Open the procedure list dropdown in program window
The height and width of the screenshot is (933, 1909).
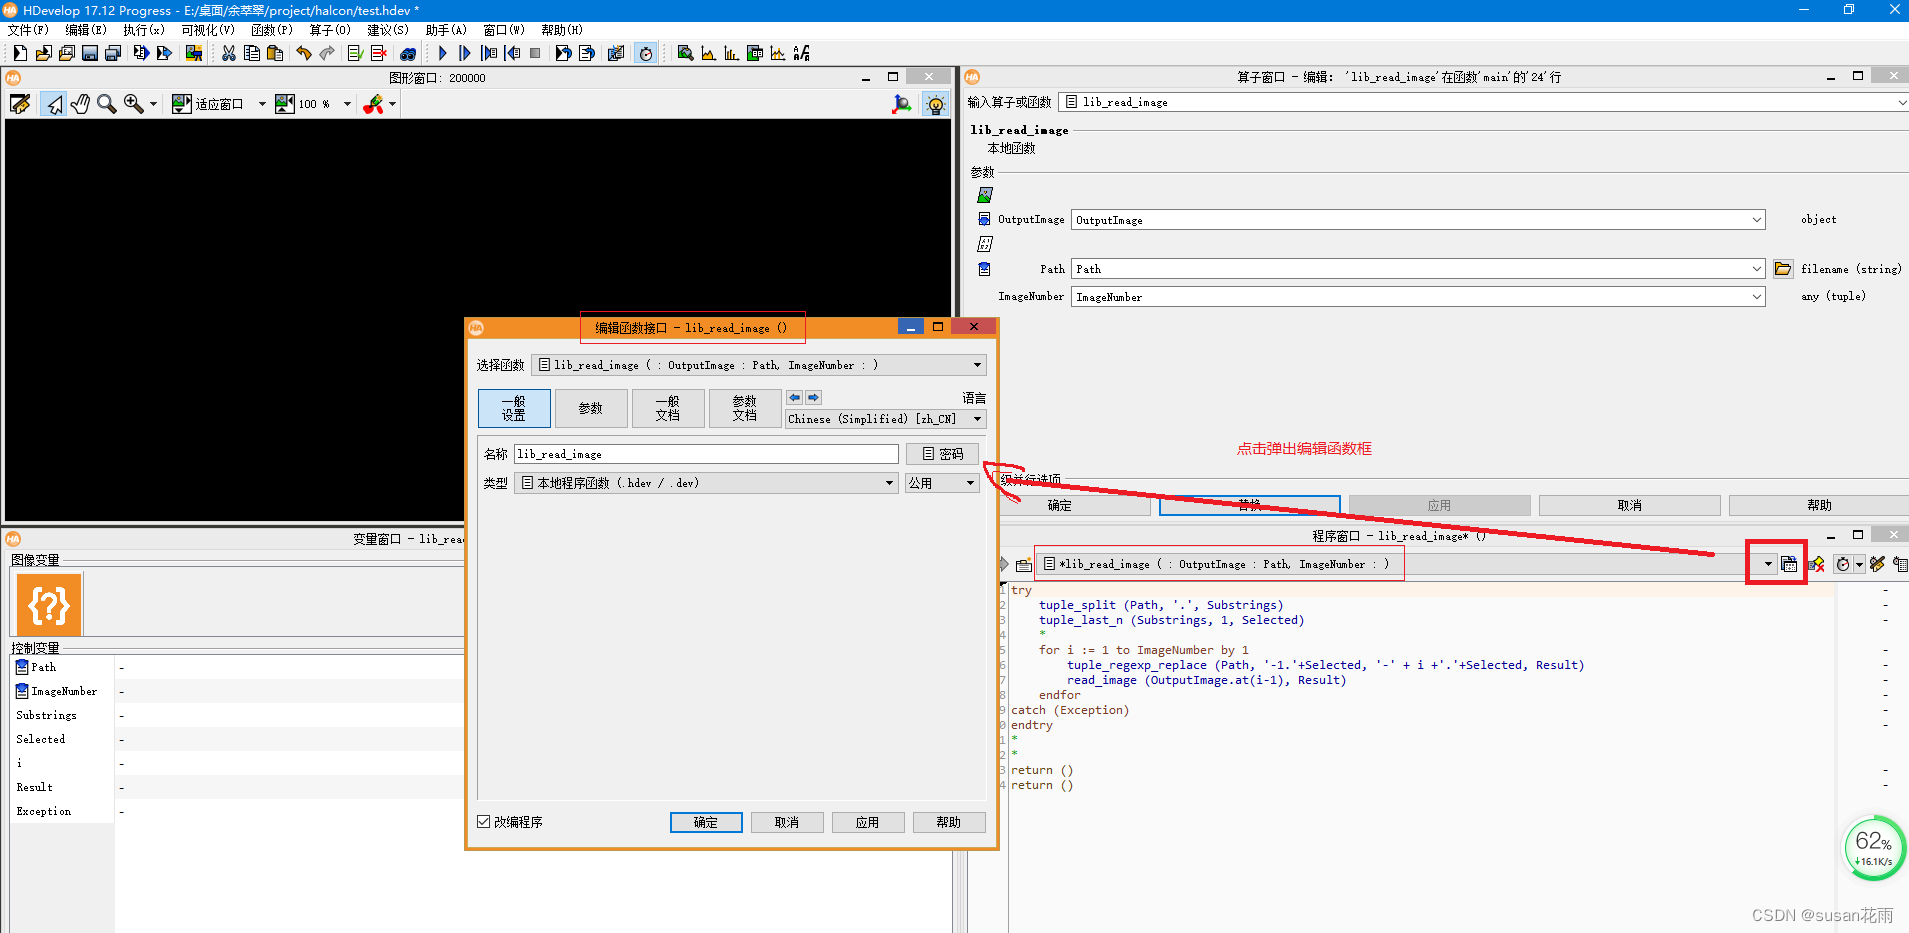1767,564
